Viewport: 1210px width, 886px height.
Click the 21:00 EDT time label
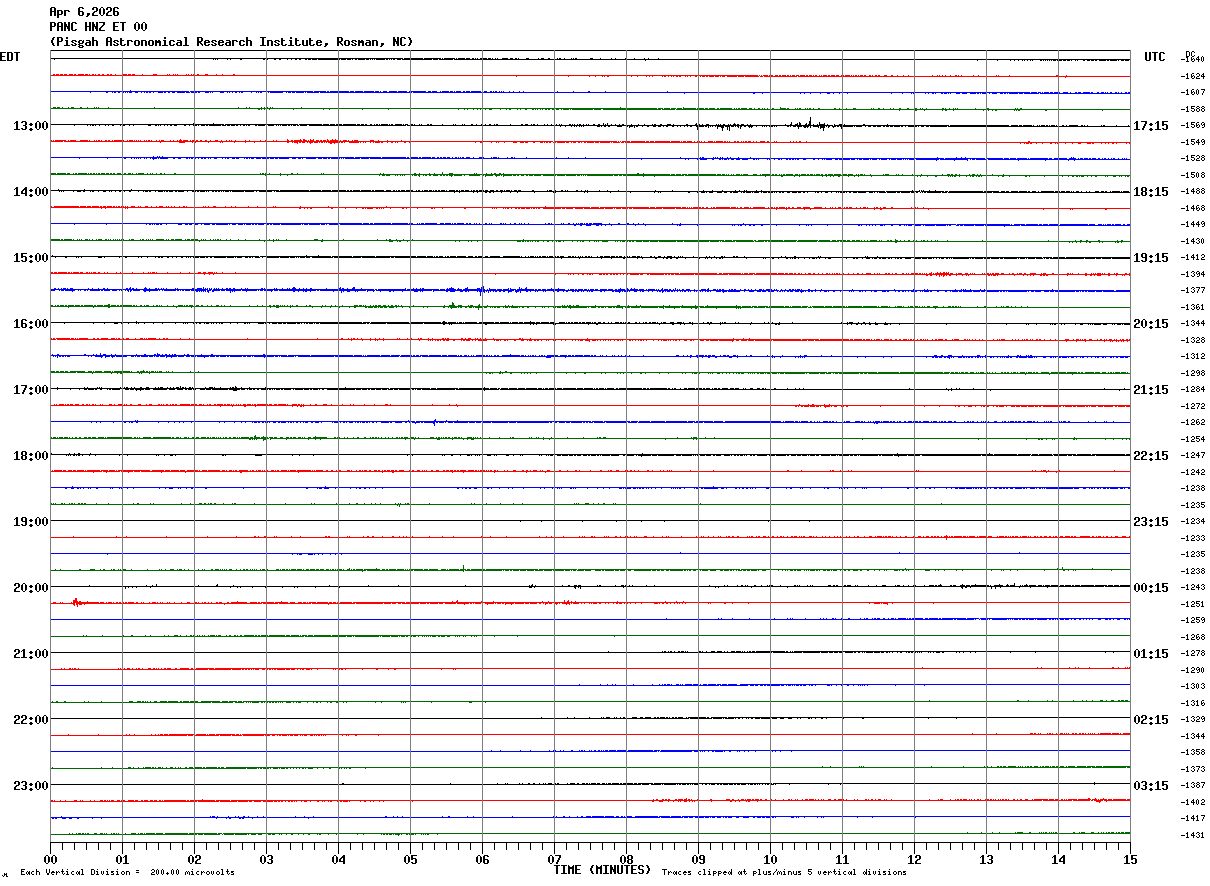point(31,654)
